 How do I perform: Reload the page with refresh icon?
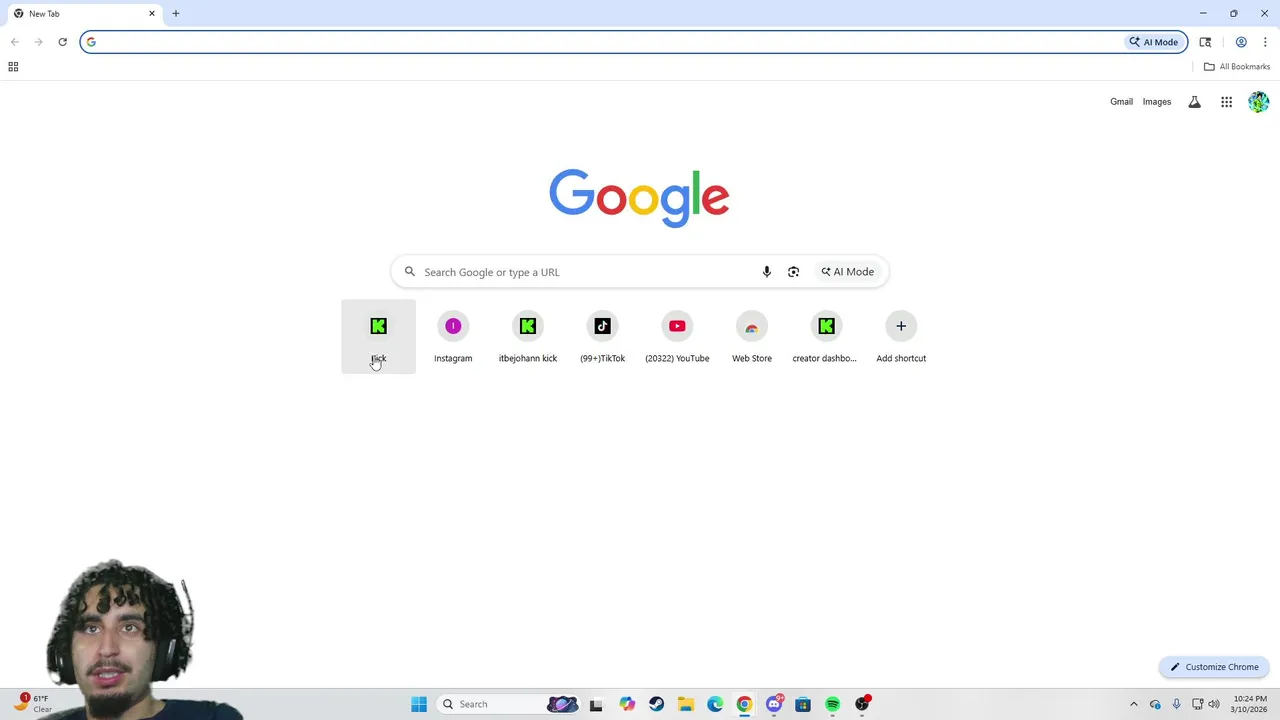tap(62, 42)
